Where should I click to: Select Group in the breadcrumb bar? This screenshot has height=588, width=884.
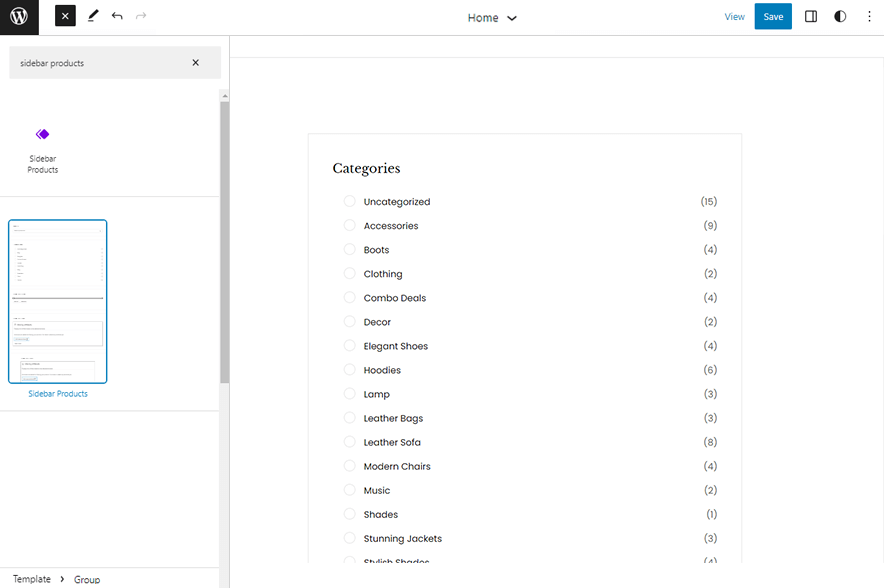pos(87,579)
